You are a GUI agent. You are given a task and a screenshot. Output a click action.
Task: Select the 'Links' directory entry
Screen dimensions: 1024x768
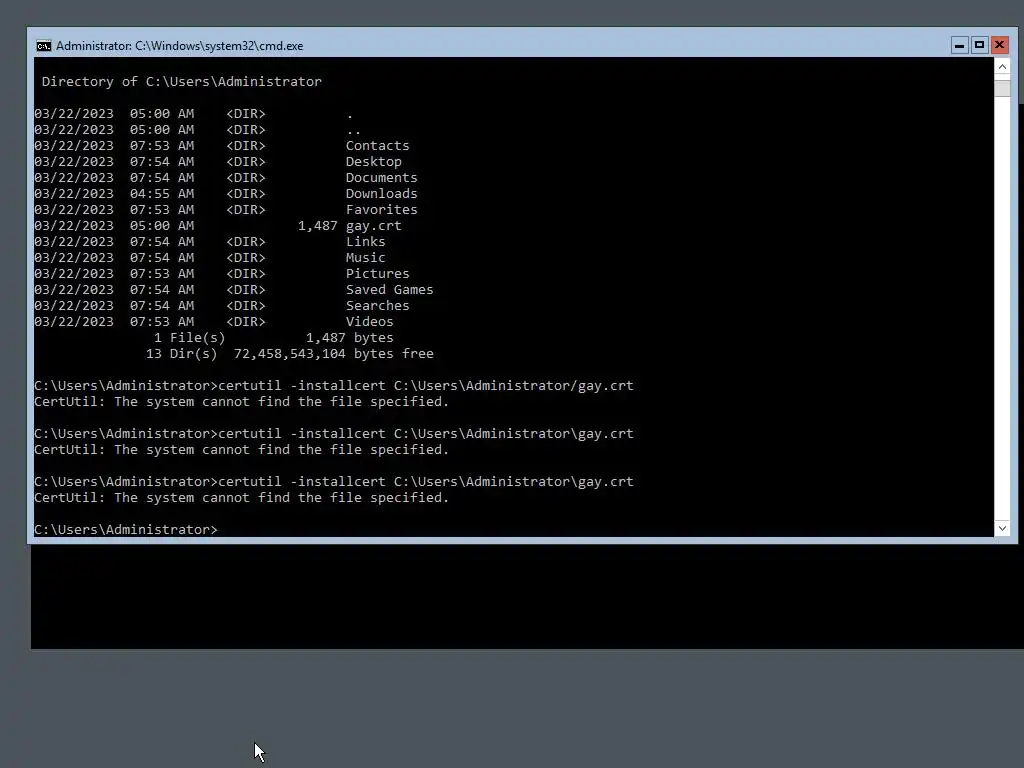point(366,242)
